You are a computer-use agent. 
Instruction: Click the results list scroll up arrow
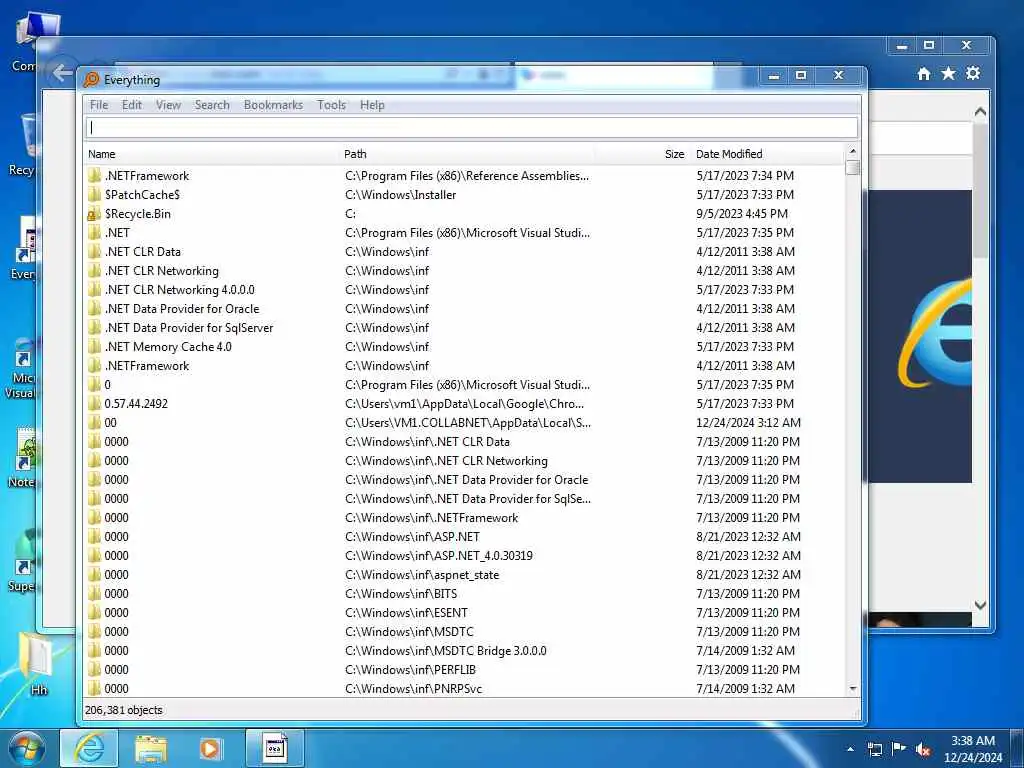click(852, 152)
